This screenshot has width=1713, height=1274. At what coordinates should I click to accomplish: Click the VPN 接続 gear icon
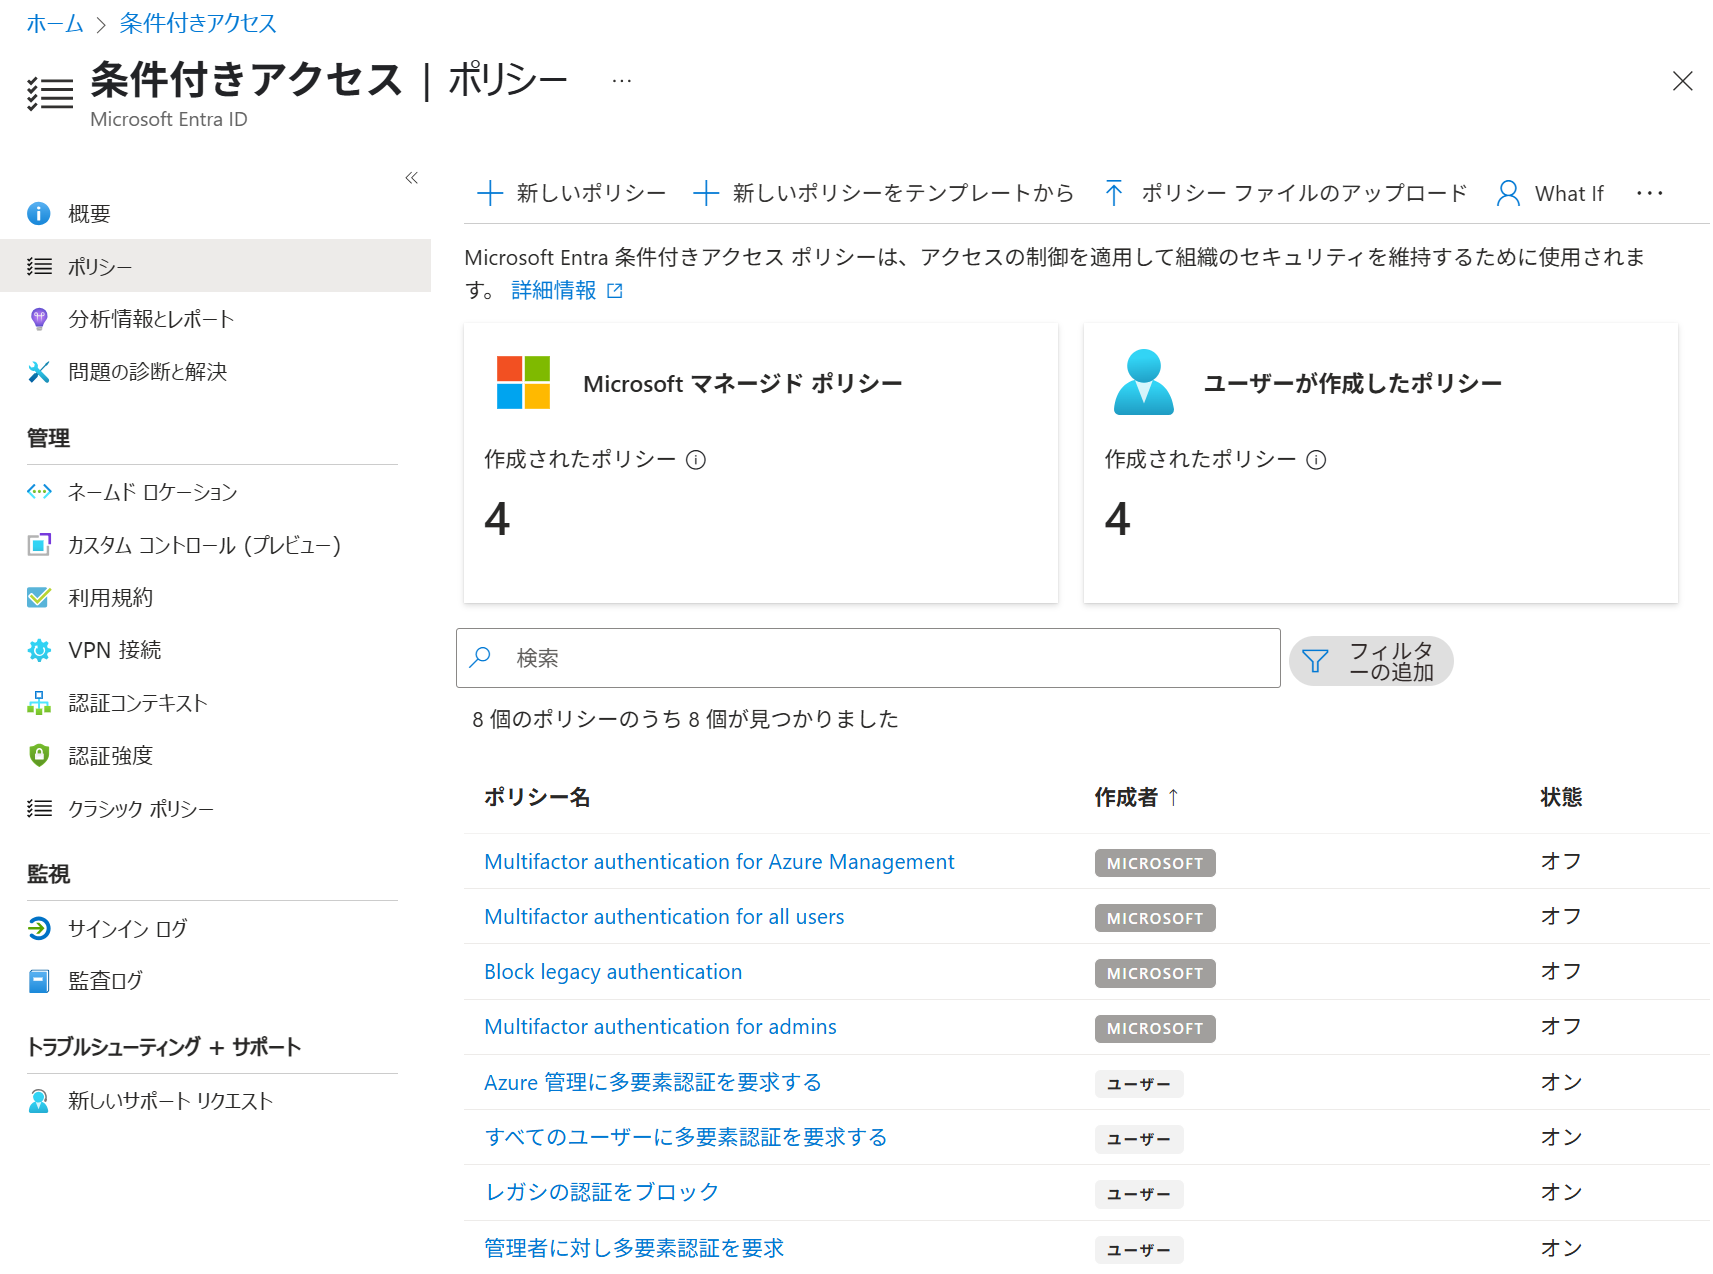39,650
